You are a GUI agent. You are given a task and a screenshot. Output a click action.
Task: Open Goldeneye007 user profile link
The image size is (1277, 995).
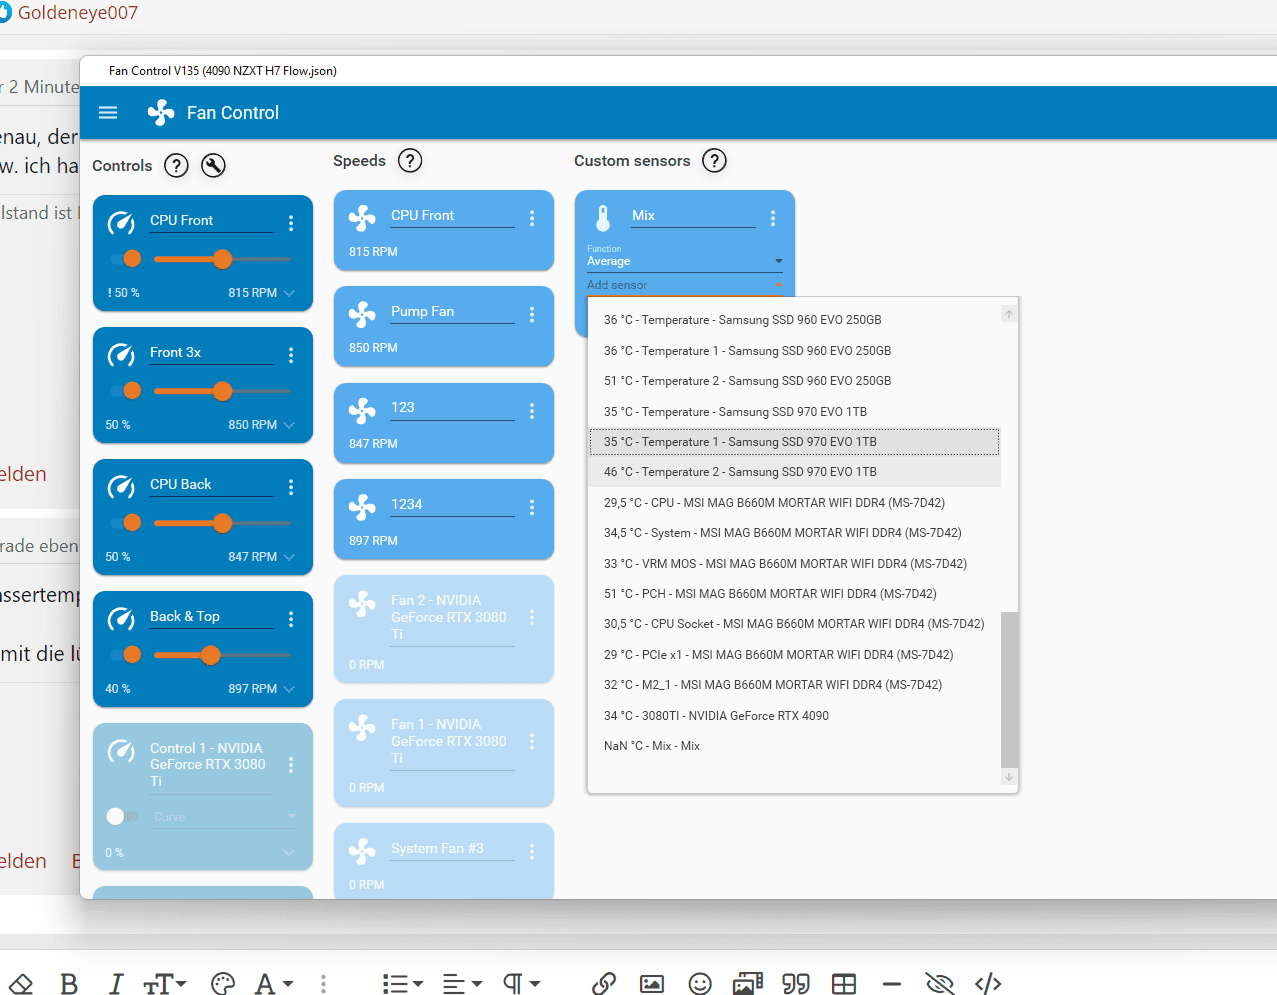point(77,13)
